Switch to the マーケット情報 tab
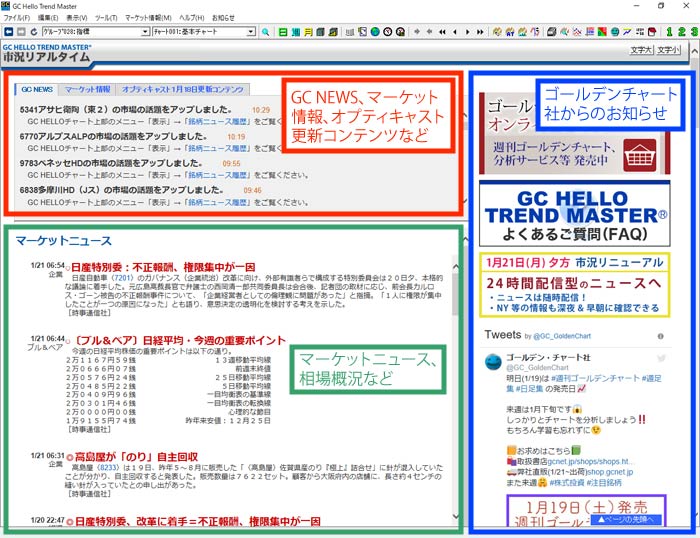 (x=88, y=89)
